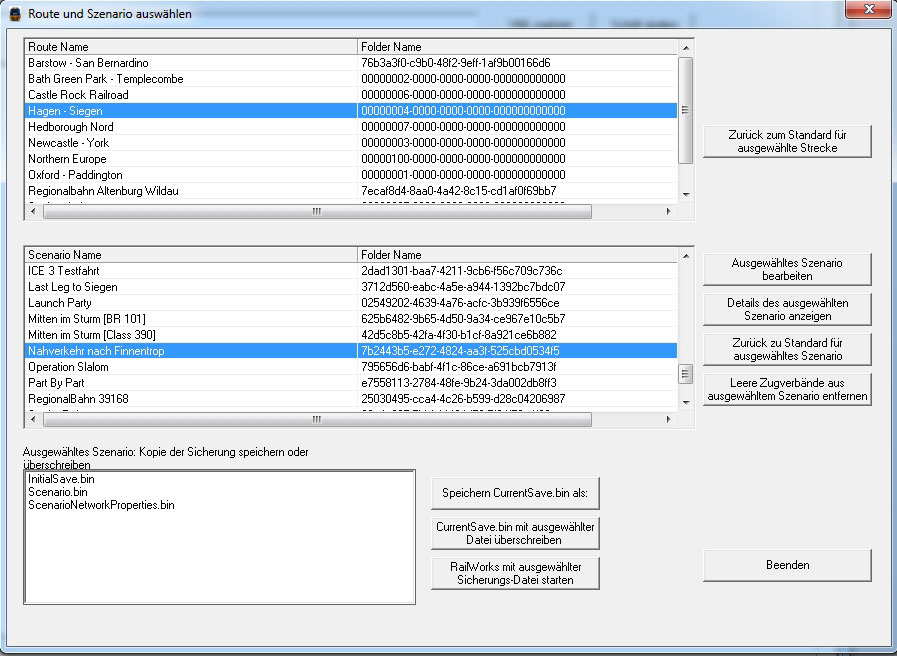Click scenario list horizontal scrollbar thumb
The image size is (897, 656).
[317, 420]
